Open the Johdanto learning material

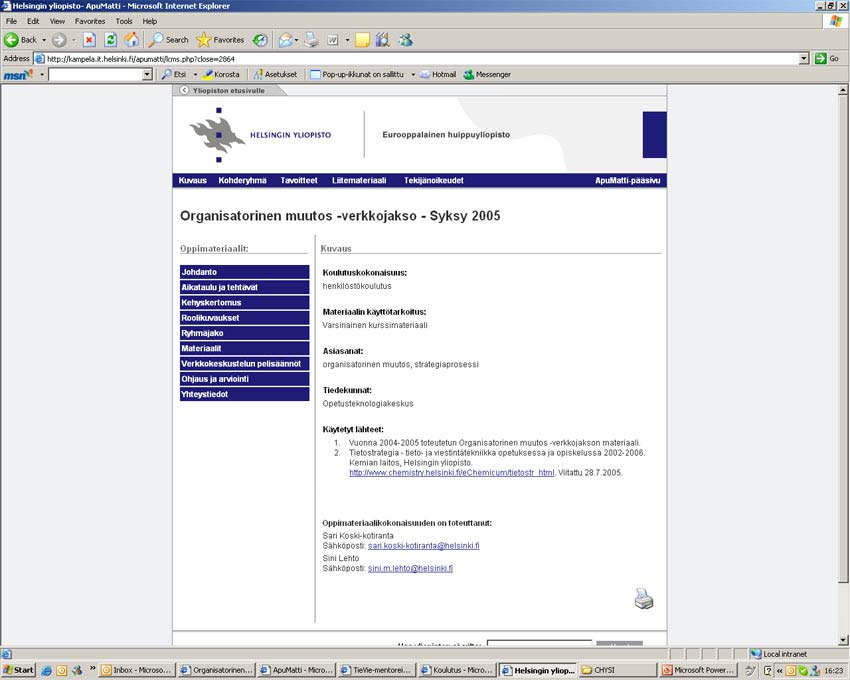pos(244,272)
